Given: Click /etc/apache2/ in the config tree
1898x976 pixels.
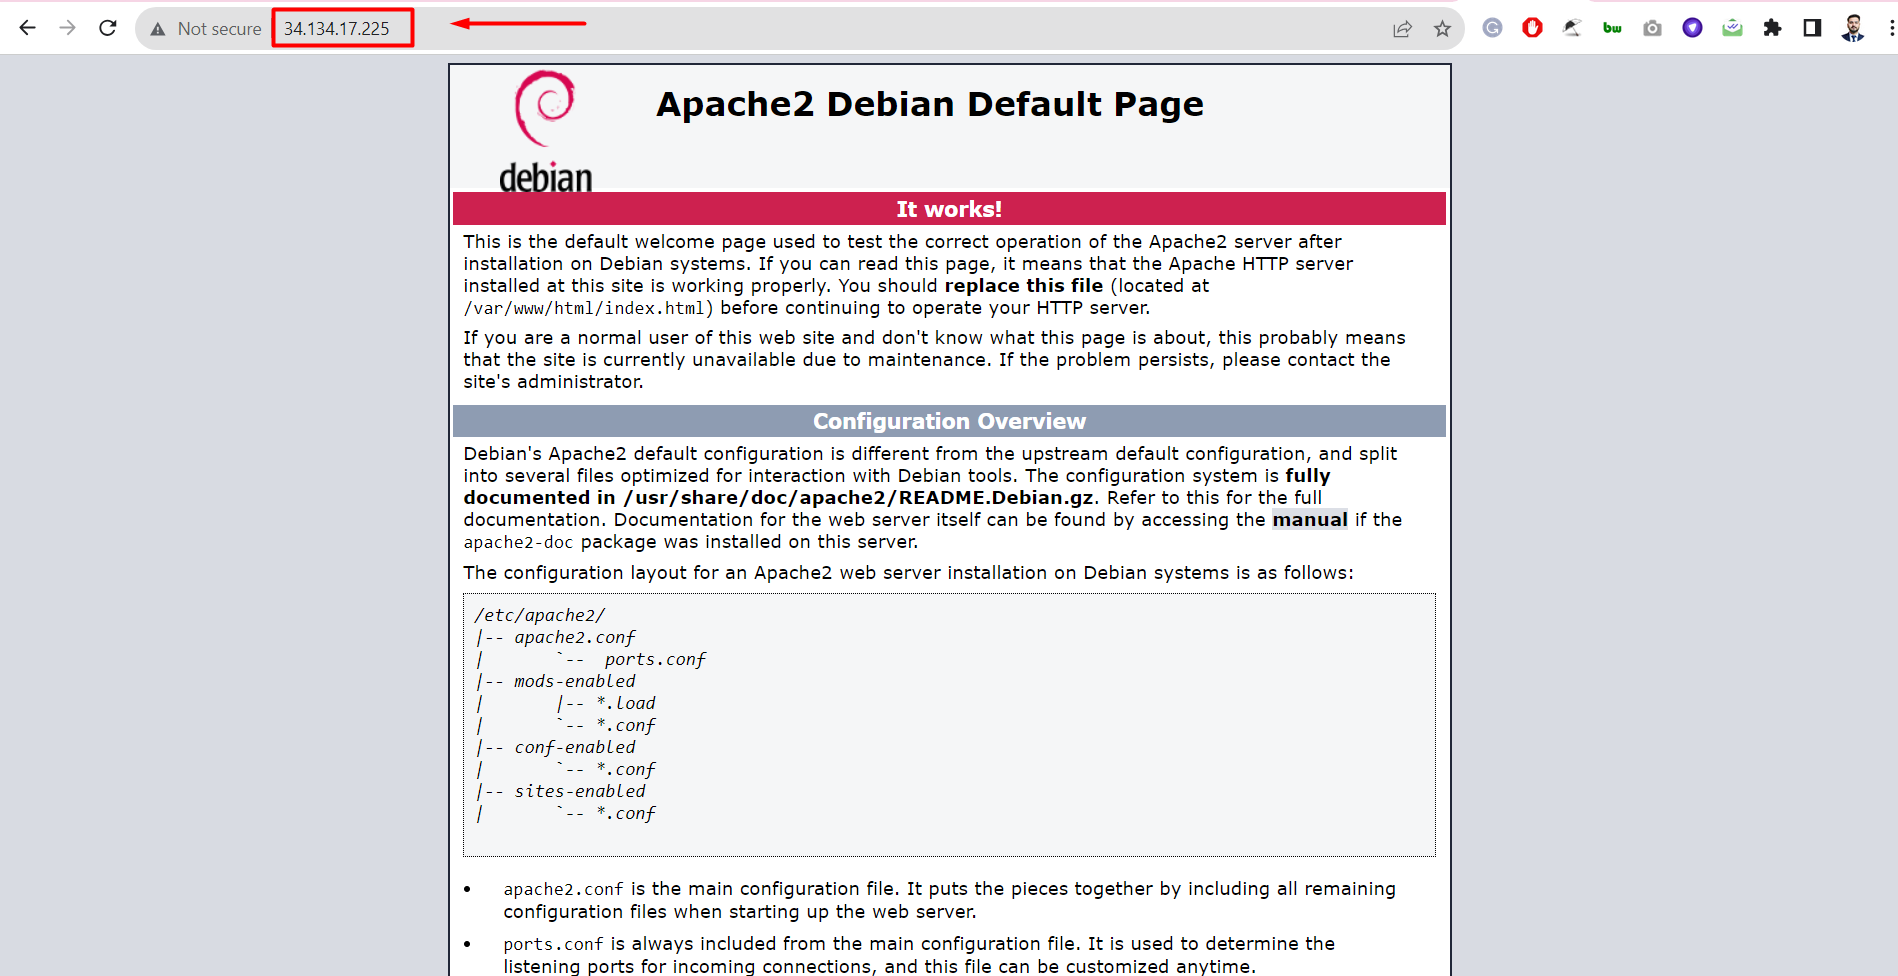Looking at the screenshot, I should pyautogui.click(x=540, y=615).
